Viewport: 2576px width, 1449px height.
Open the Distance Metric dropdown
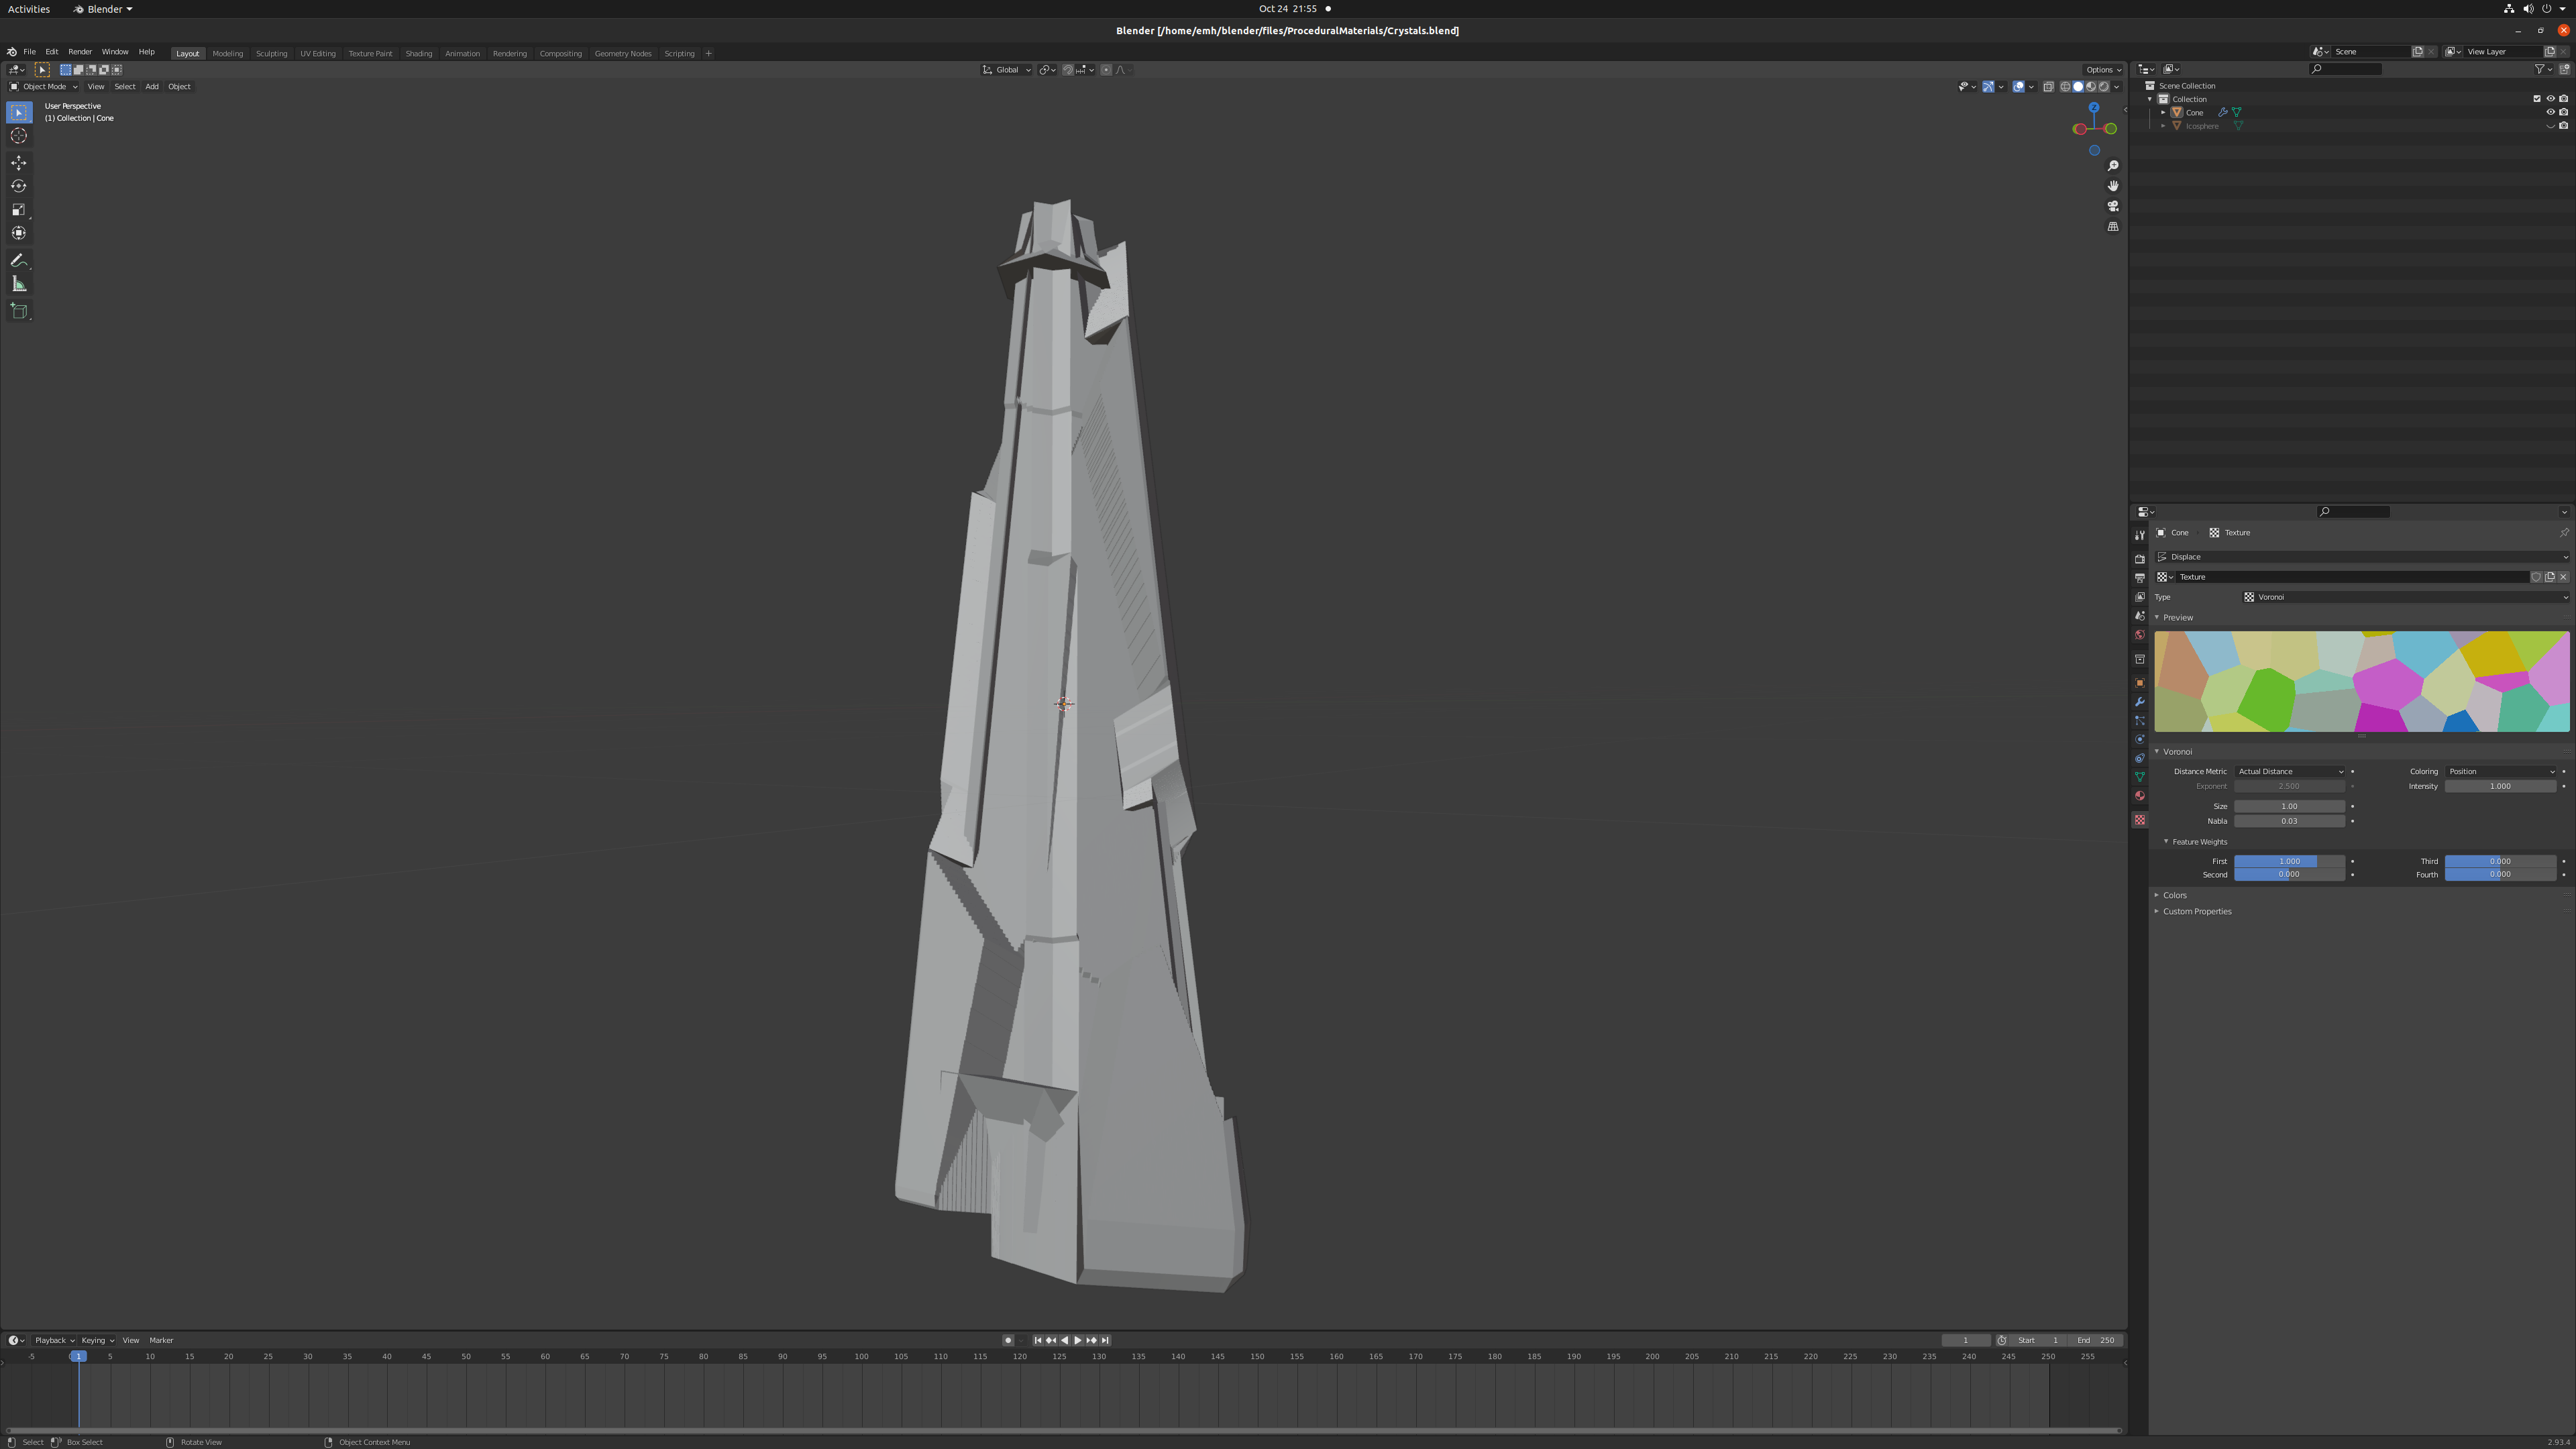pos(2289,771)
